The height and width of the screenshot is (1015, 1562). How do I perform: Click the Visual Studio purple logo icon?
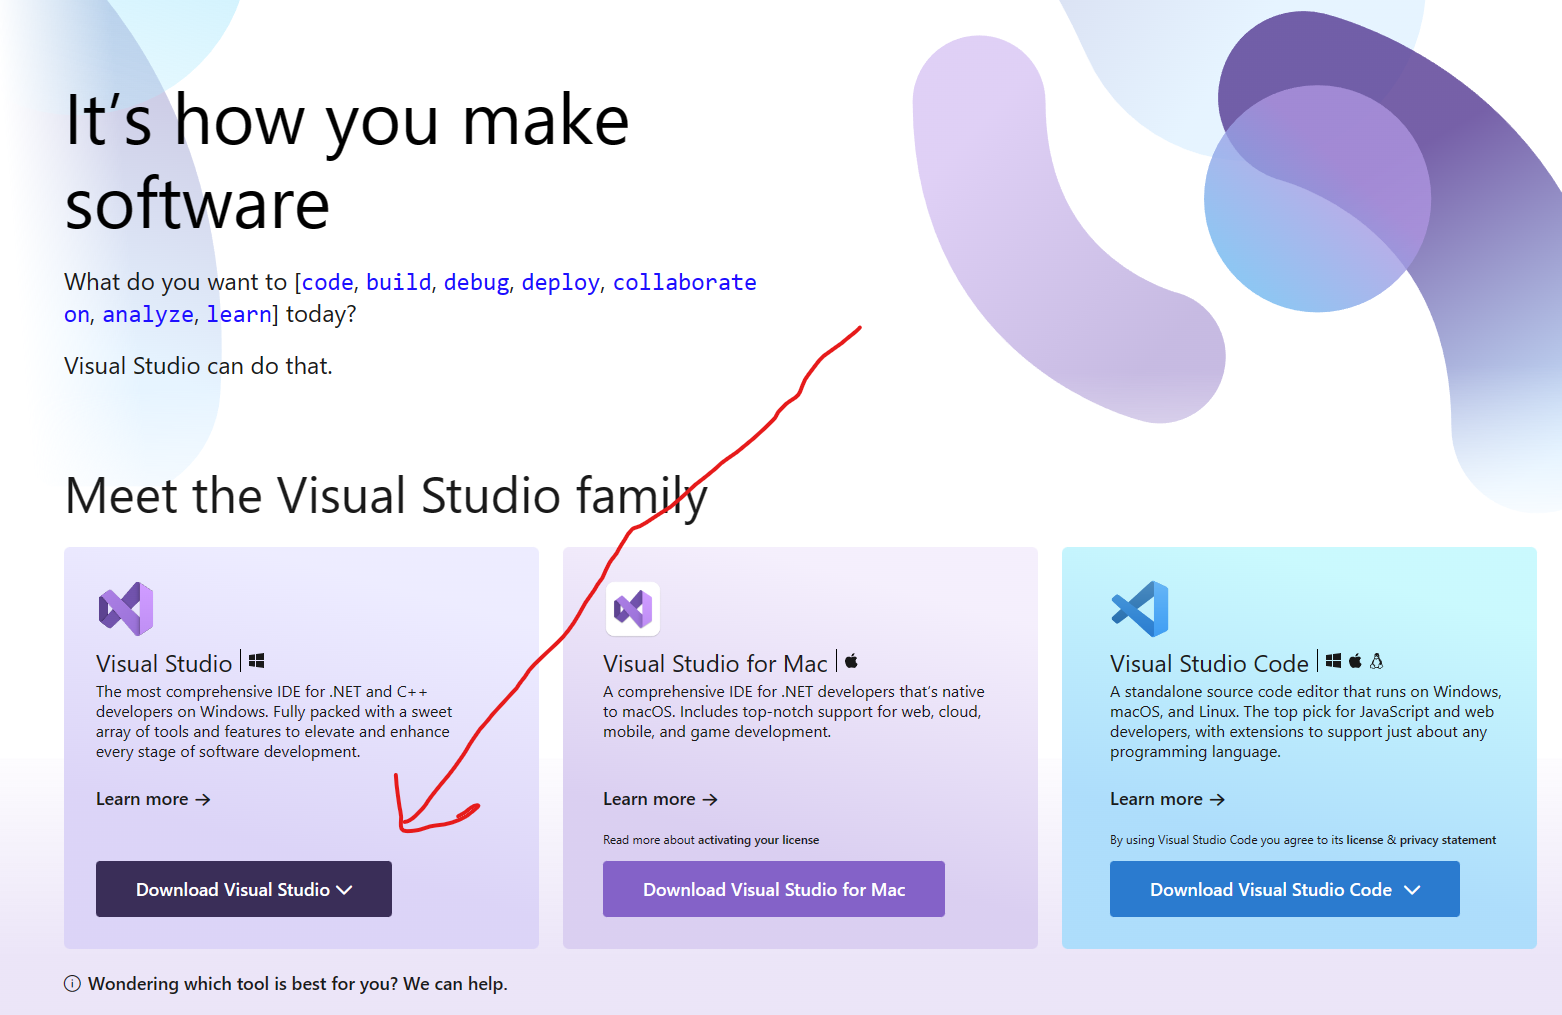click(126, 608)
